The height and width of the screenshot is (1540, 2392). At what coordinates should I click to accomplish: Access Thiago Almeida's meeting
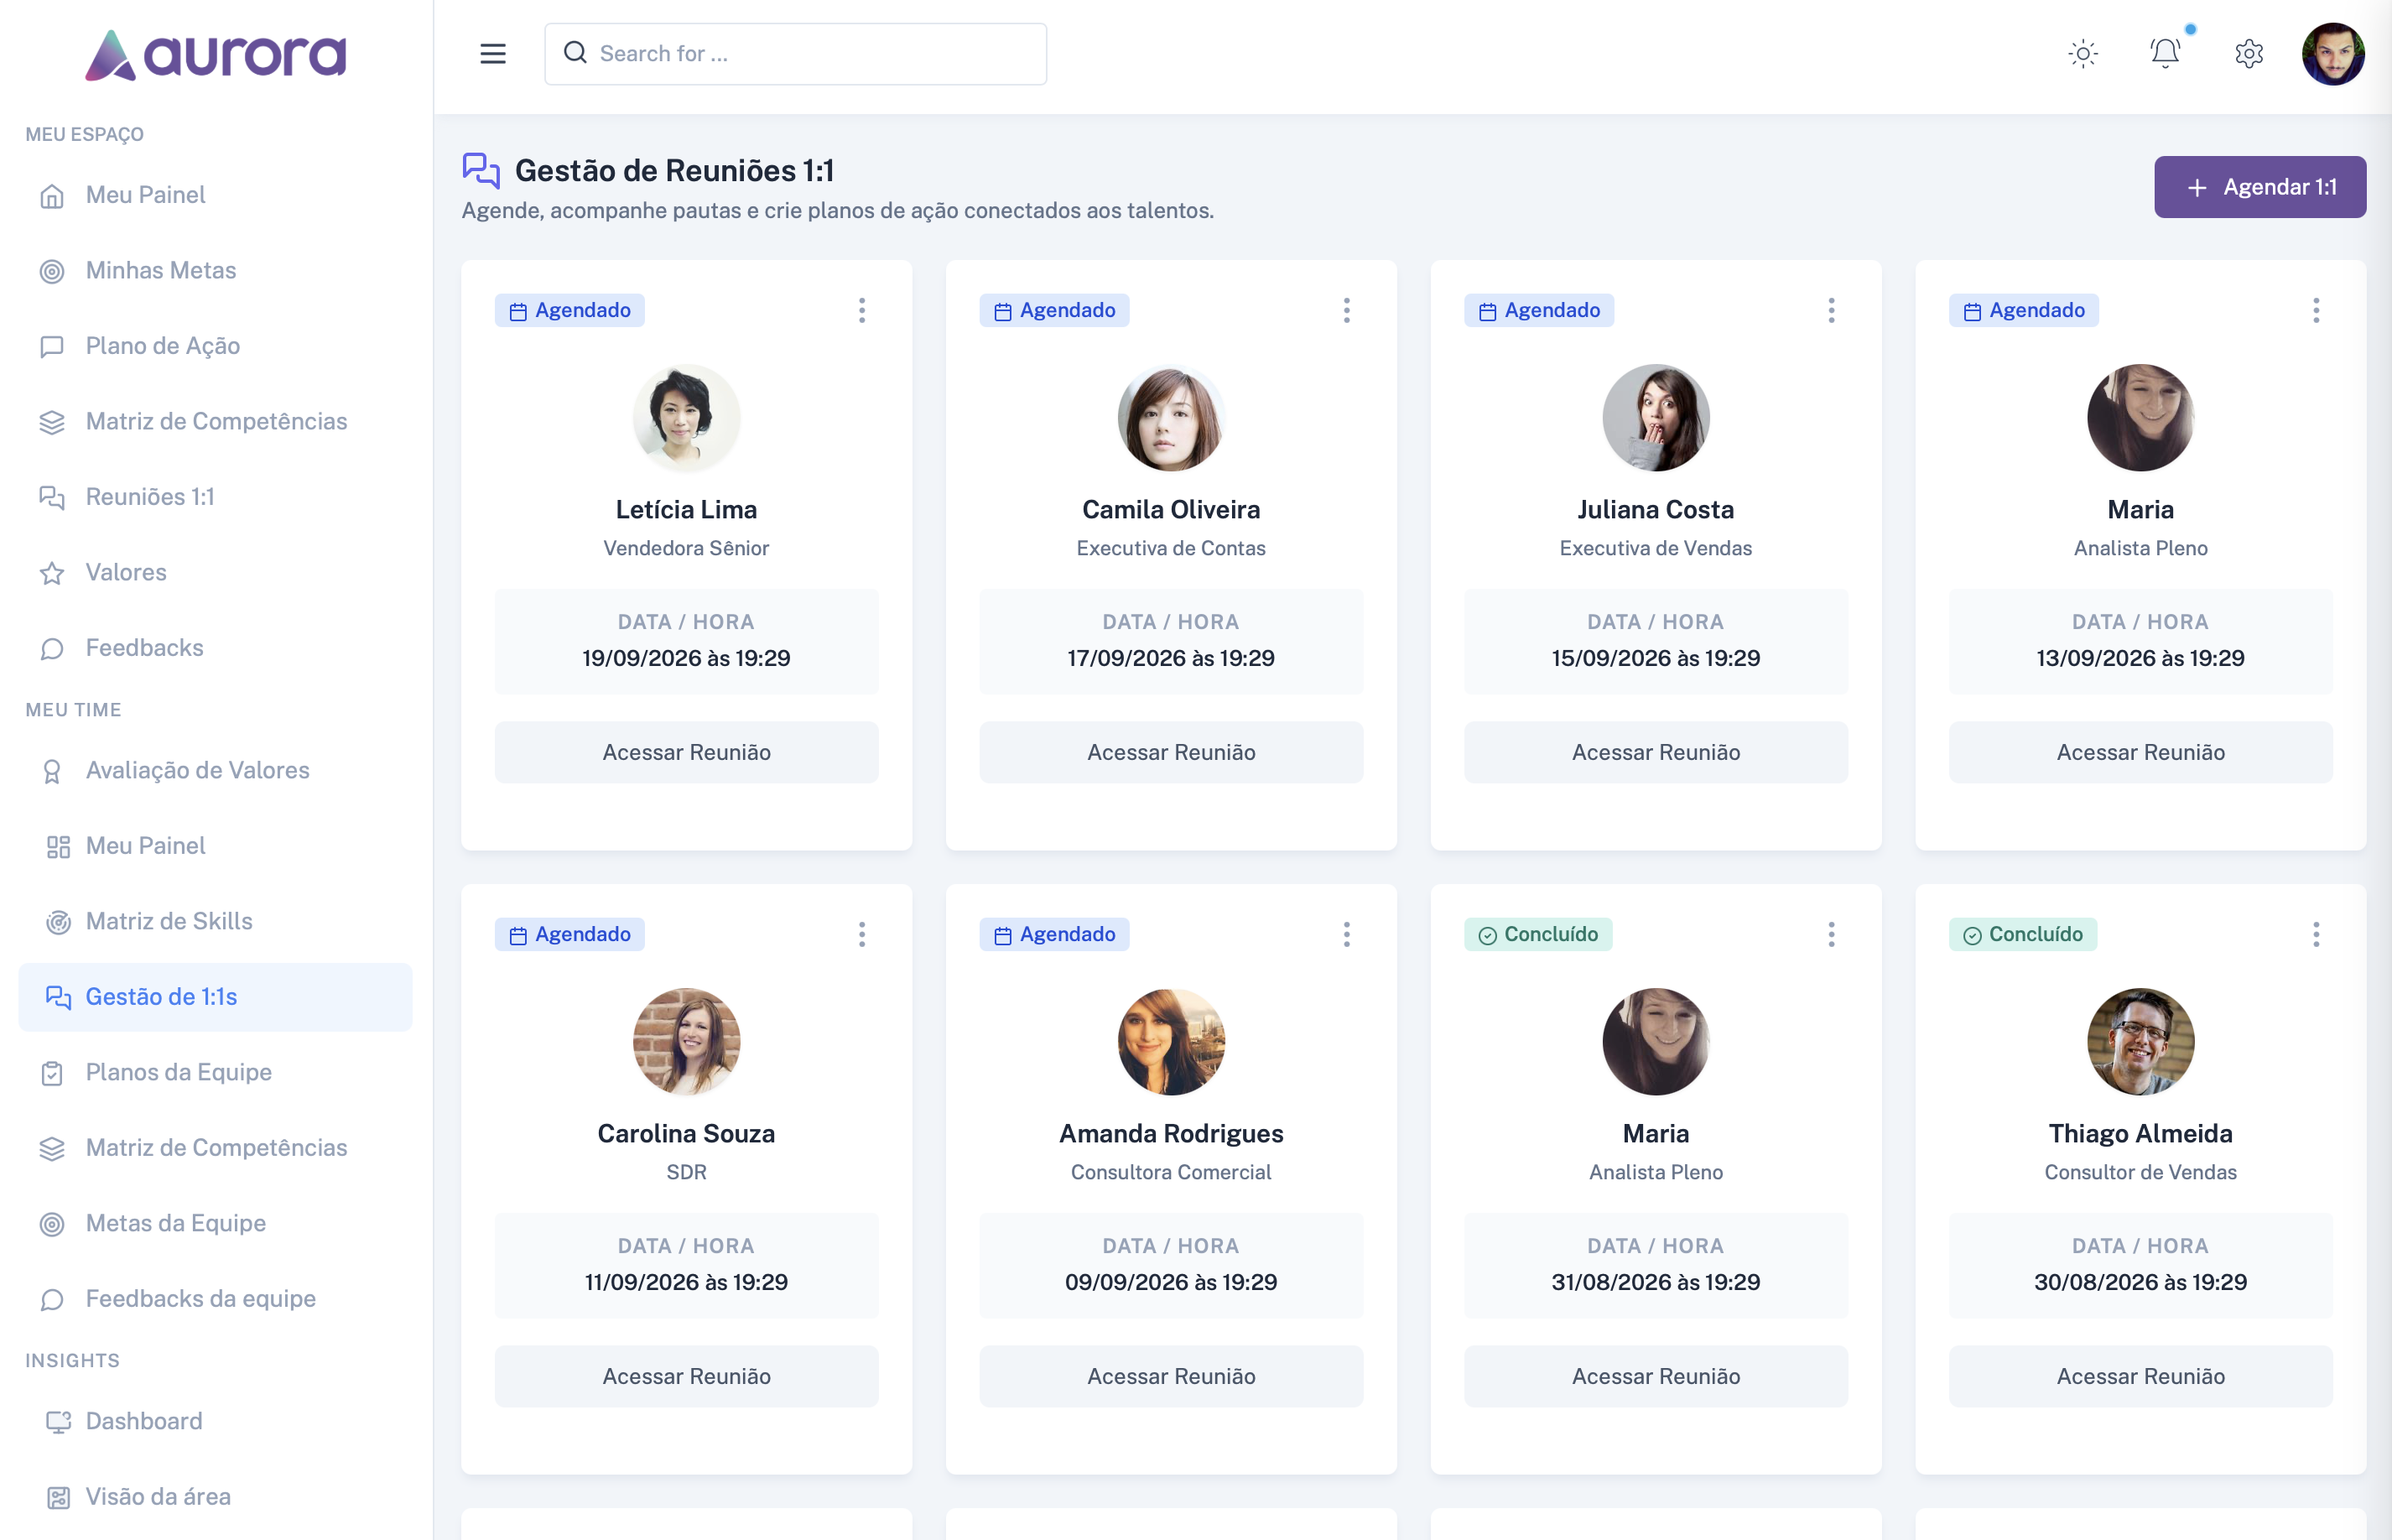pyautogui.click(x=2140, y=1376)
